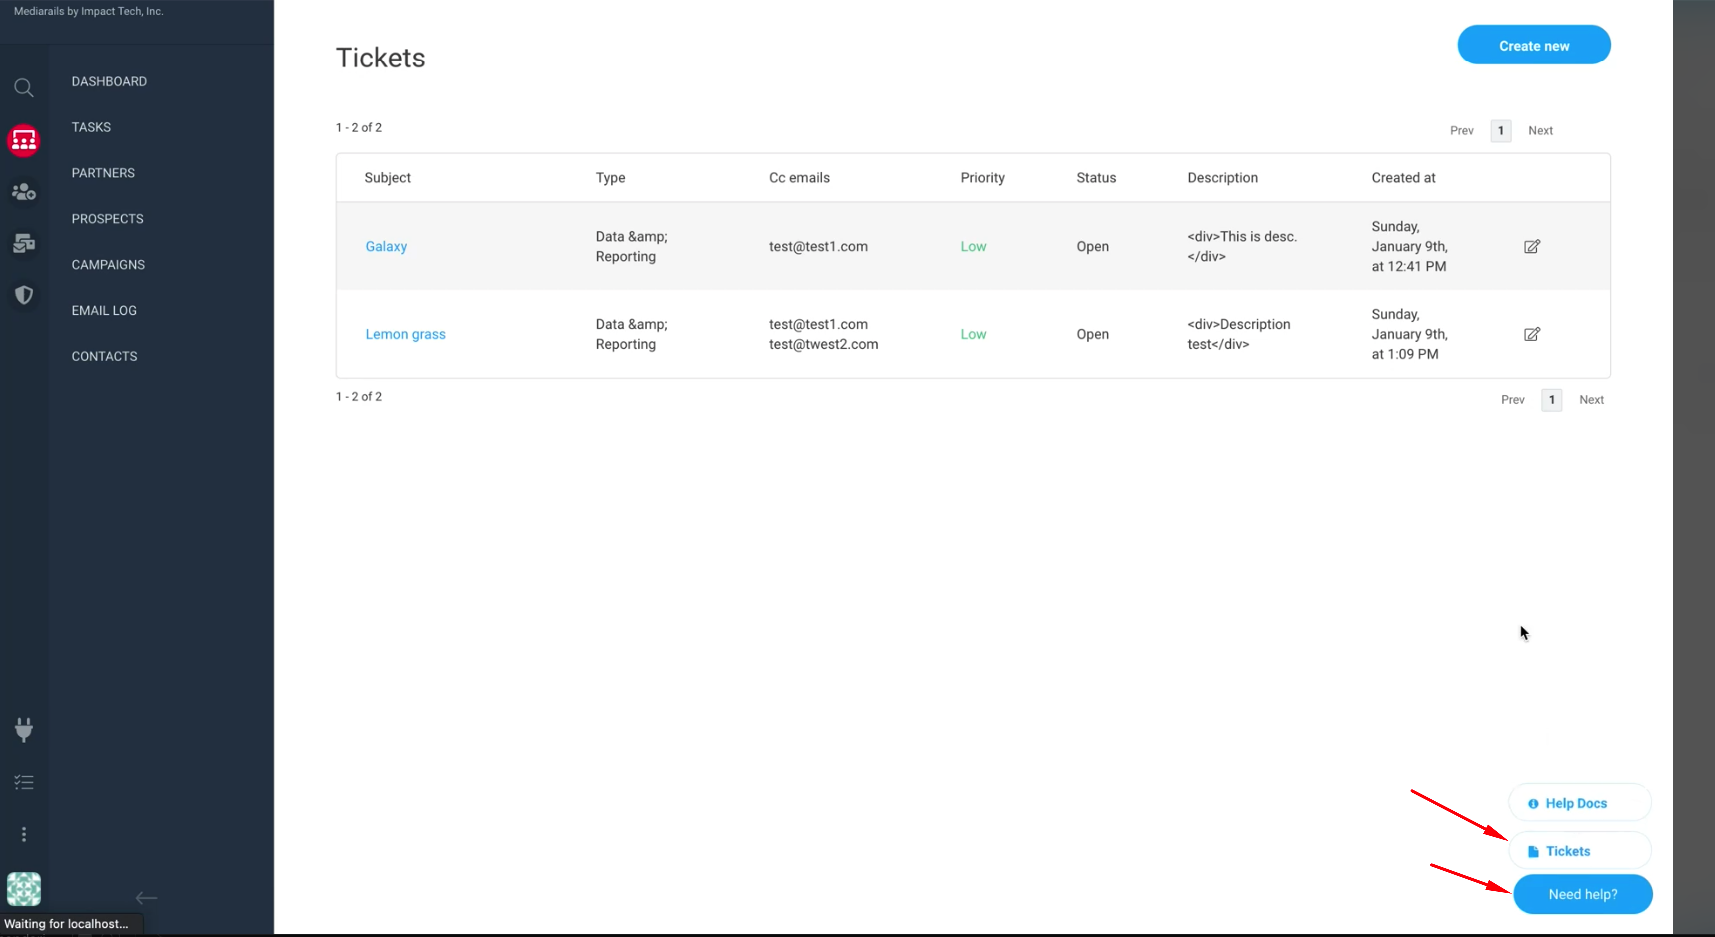Edit the Galaxy ticket via pencil icon
The image size is (1715, 937).
[1531, 246]
